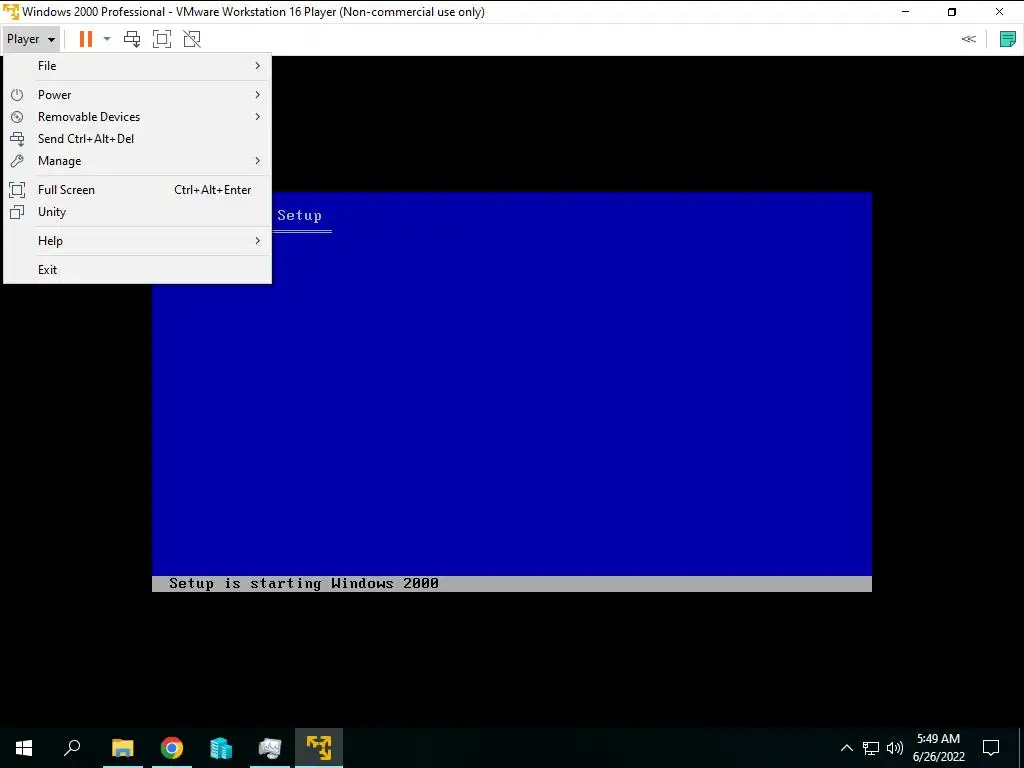Select Unity in the Player menu
The image size is (1024, 768).
coord(137,212)
